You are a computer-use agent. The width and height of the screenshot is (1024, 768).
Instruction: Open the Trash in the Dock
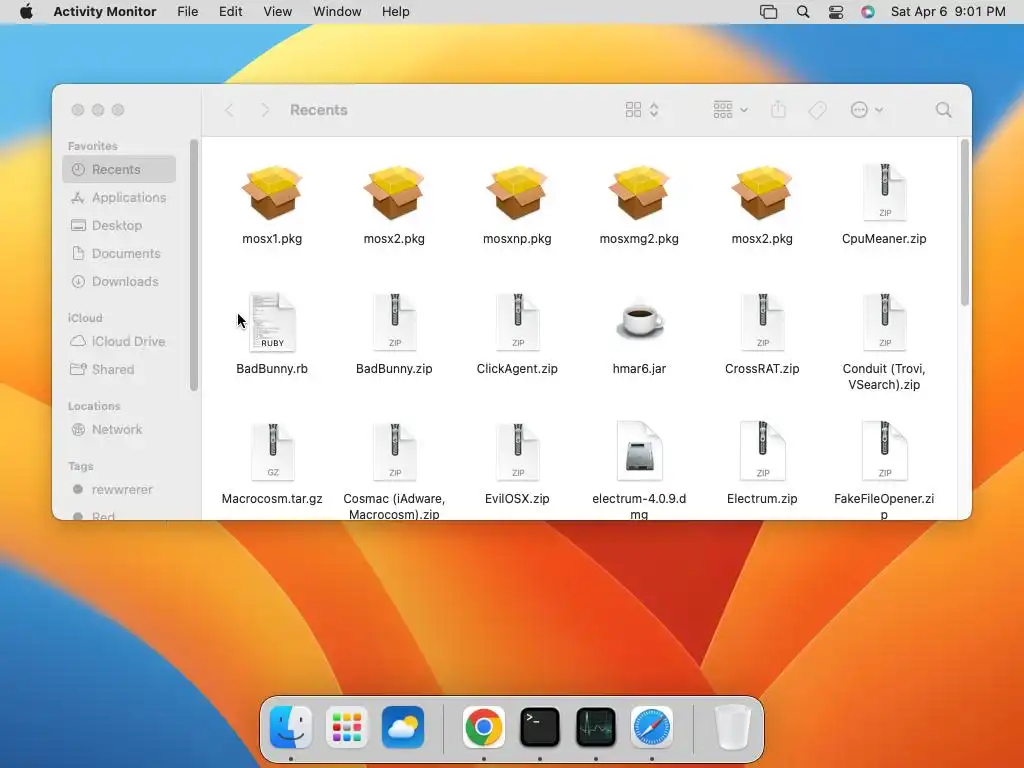click(x=732, y=727)
